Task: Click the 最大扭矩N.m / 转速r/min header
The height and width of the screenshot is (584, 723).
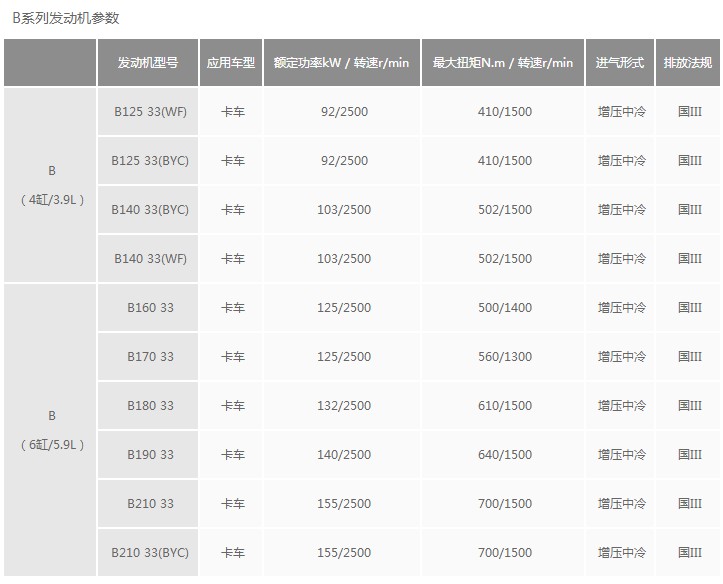Action: tap(503, 62)
